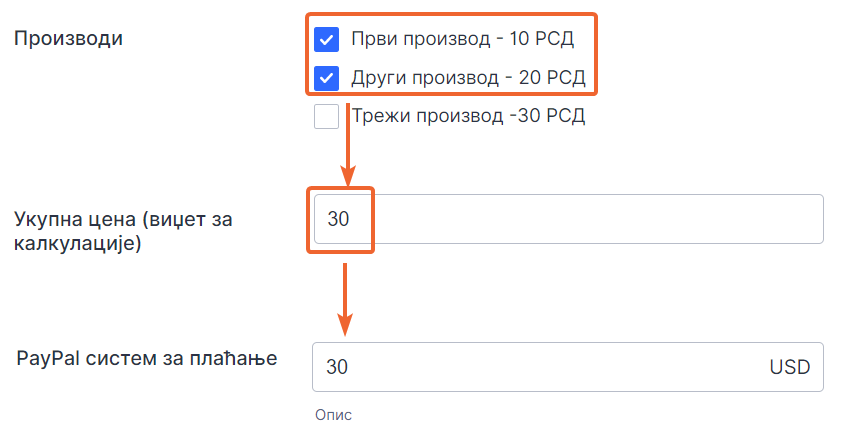Click the "Први производ - 10 РСД" label text

pos(462,39)
